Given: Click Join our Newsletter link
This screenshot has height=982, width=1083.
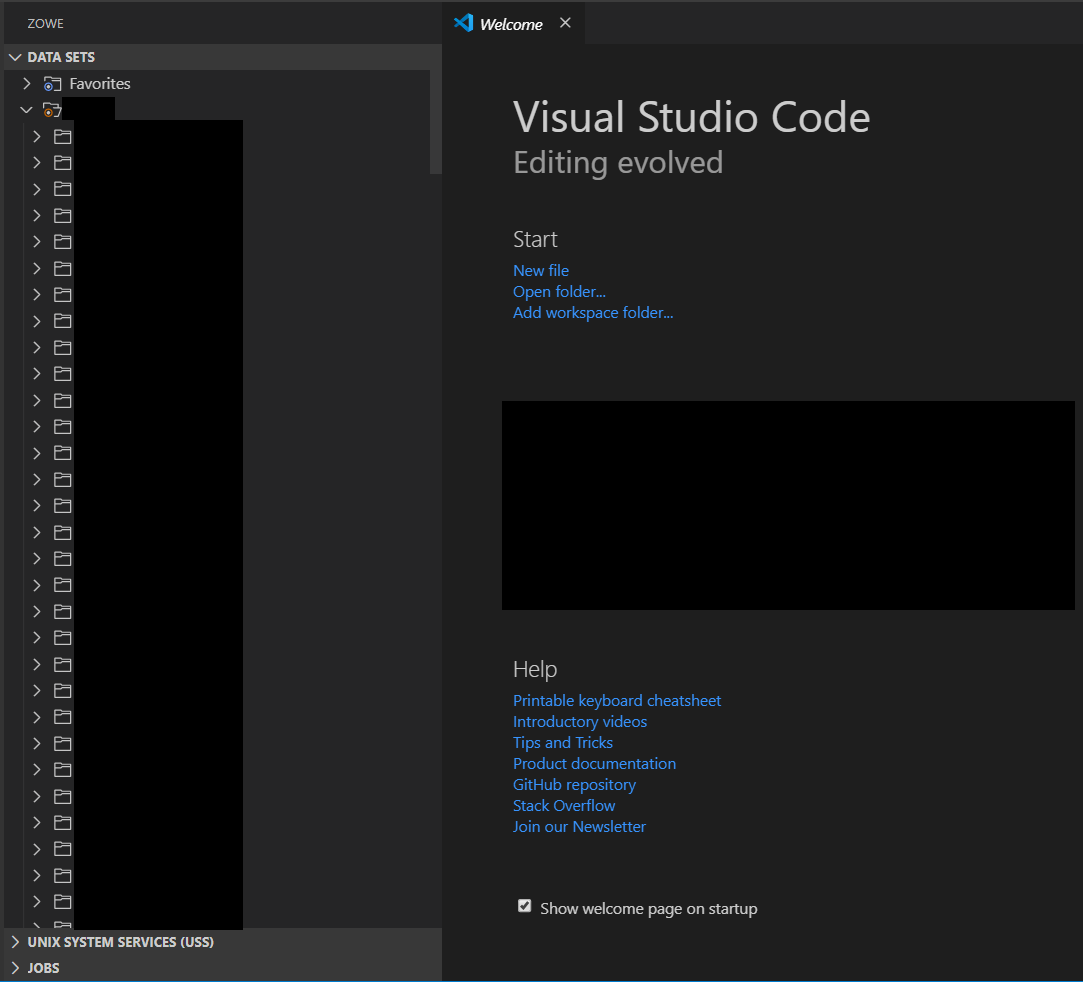Looking at the screenshot, I should (x=579, y=827).
